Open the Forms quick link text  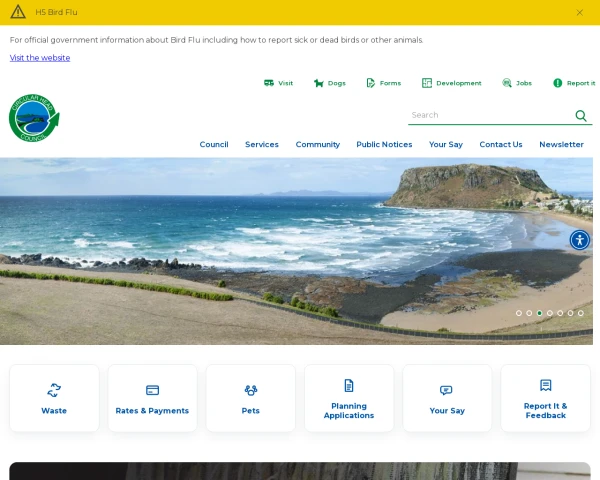[390, 83]
